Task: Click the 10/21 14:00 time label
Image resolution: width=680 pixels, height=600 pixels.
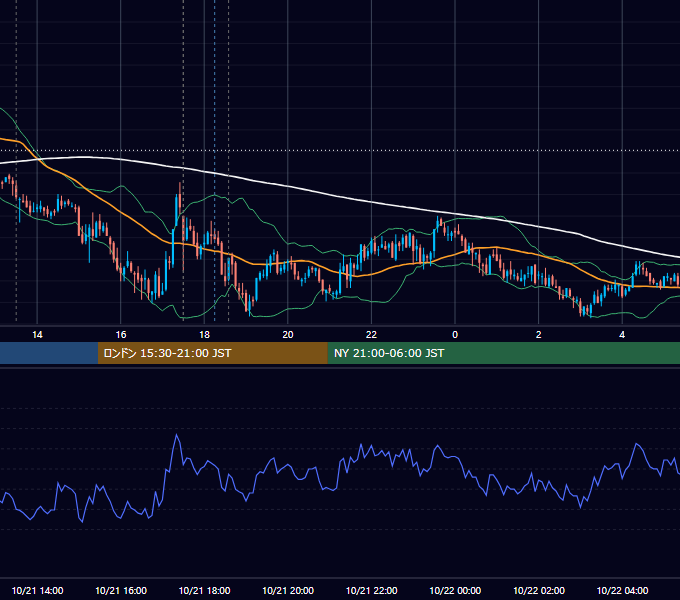Action: click(x=37, y=590)
